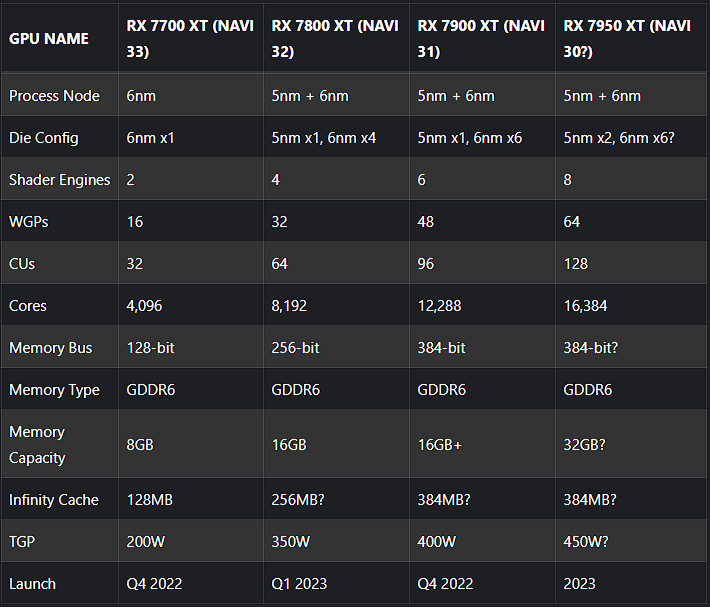Click the RX 7950 XT column header

pos(627,38)
